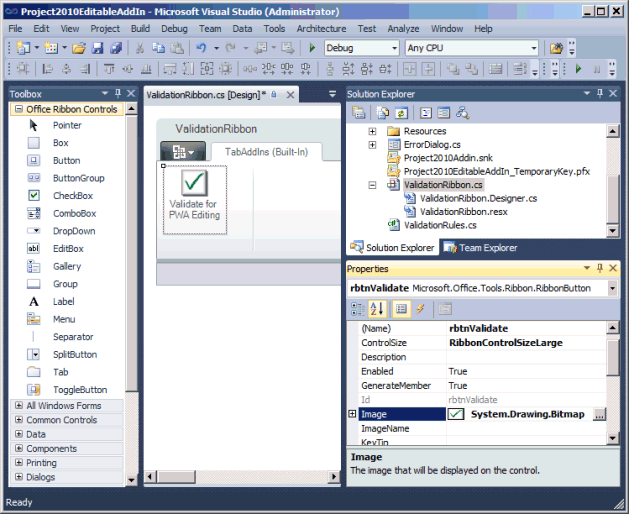Expand Common Controls toolbox section
The width and height of the screenshot is (629, 514).
coord(18,420)
